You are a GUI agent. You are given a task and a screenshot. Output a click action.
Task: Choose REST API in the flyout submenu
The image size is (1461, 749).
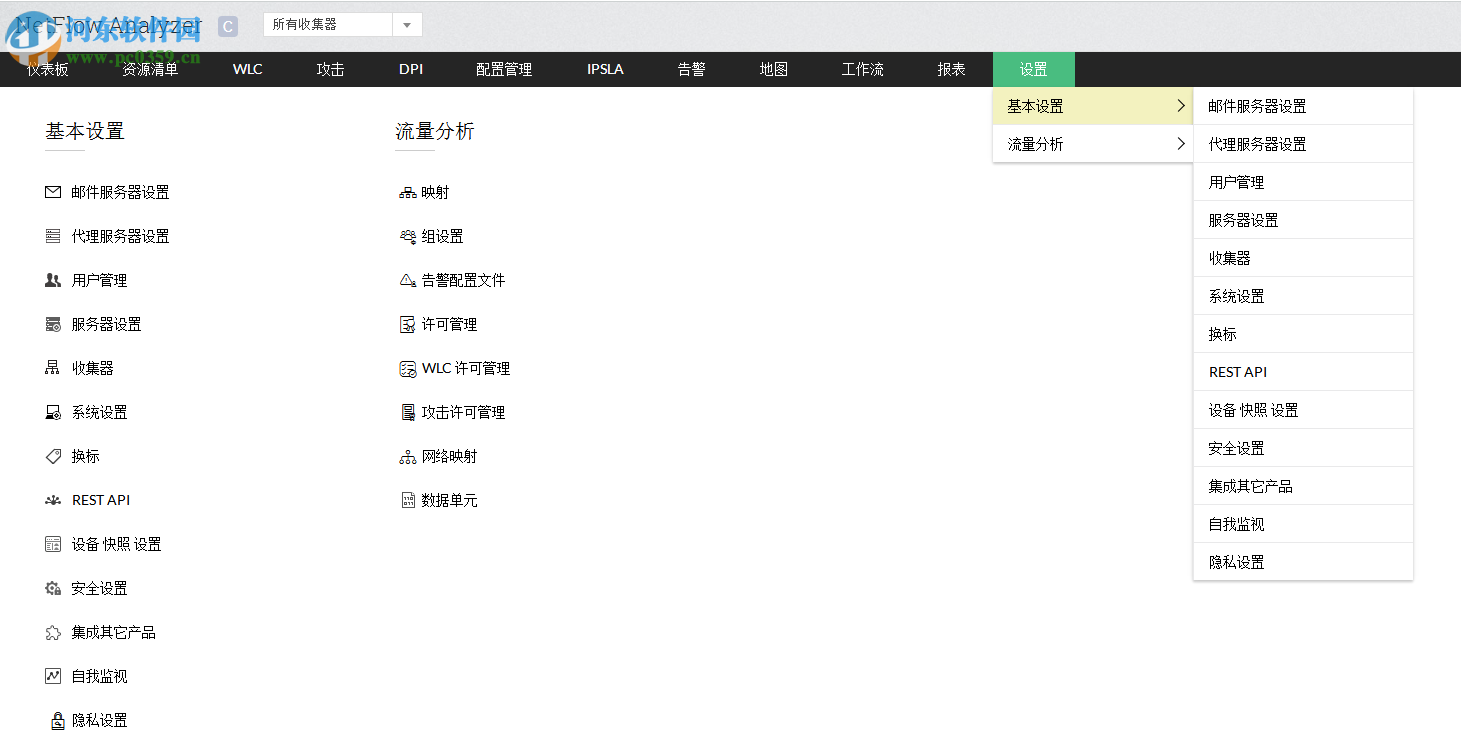click(1303, 372)
